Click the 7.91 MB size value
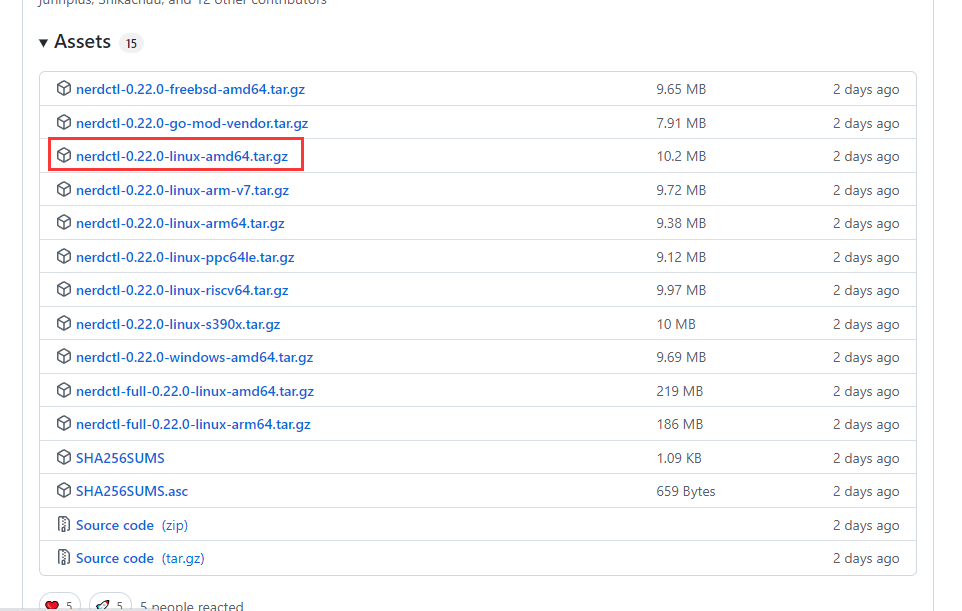This screenshot has width=962, height=611. coord(681,123)
